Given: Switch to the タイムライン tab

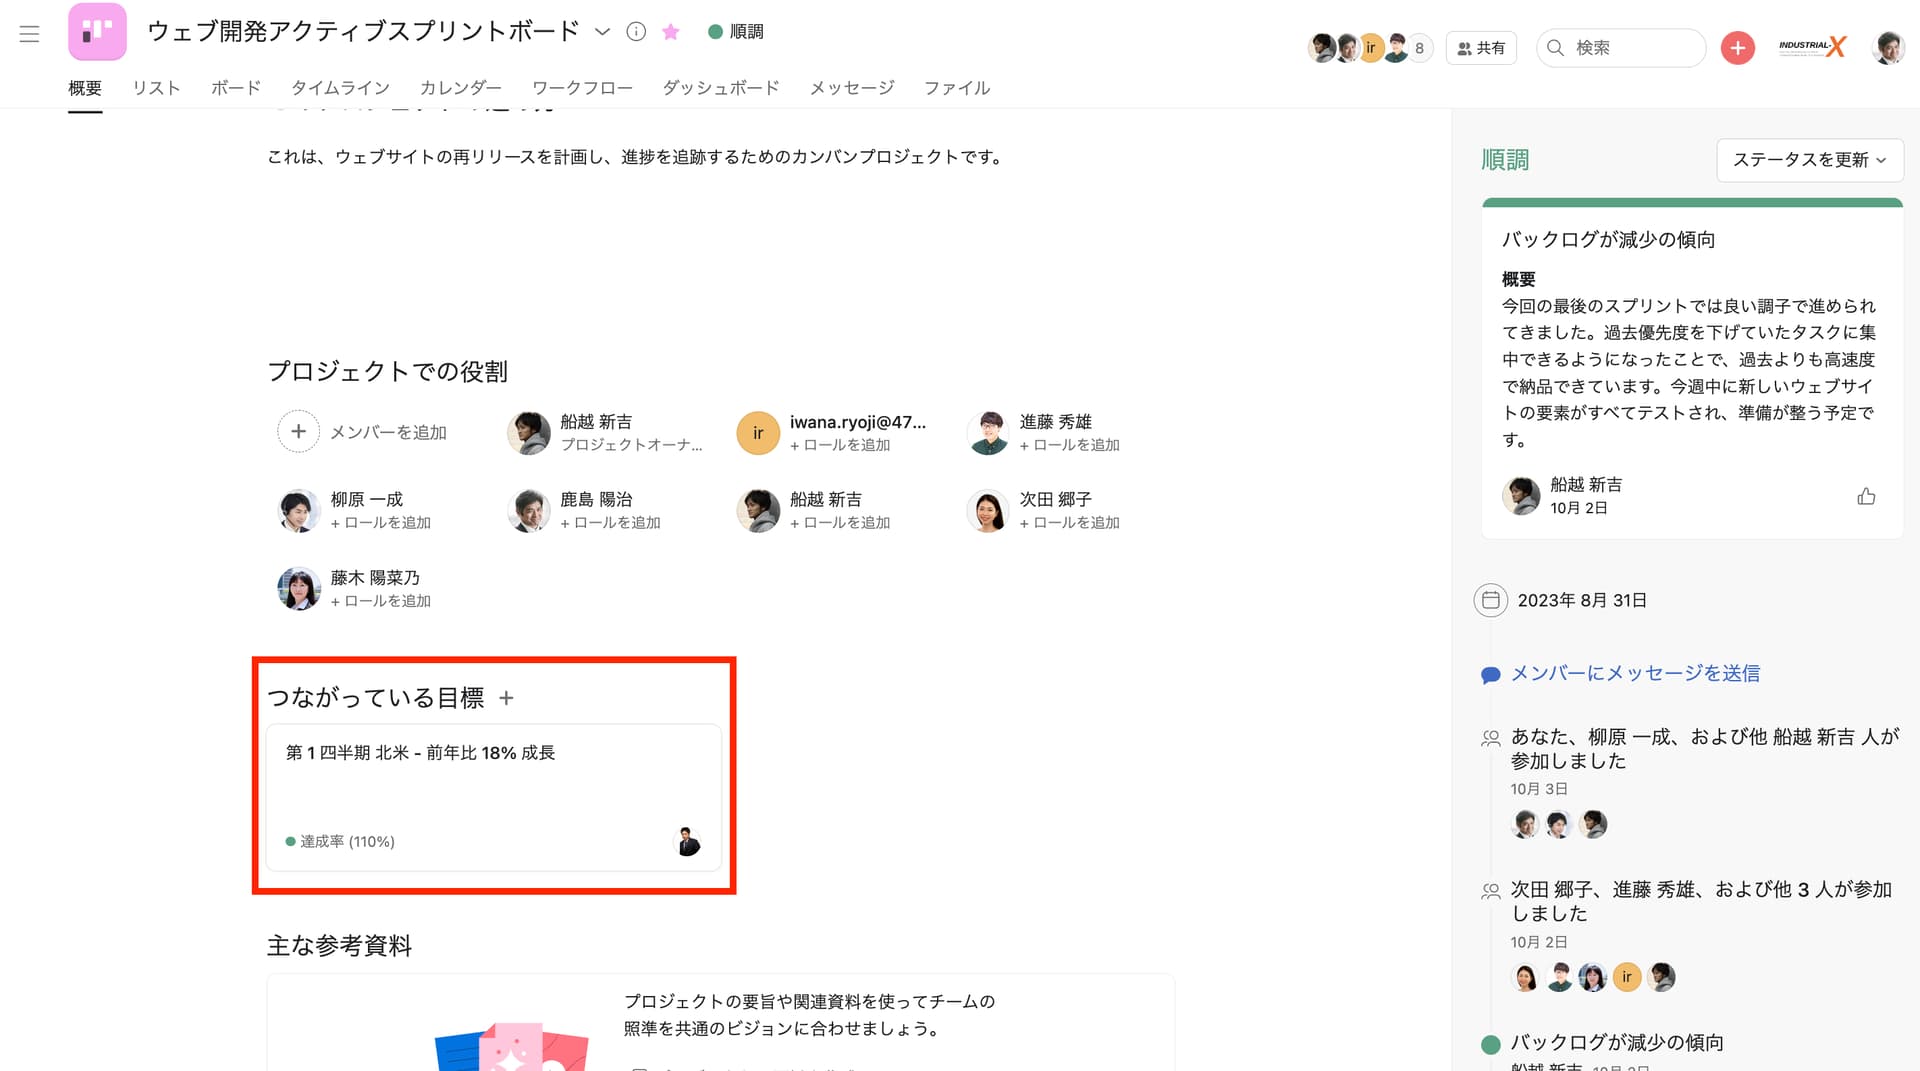Looking at the screenshot, I should pyautogui.click(x=340, y=88).
